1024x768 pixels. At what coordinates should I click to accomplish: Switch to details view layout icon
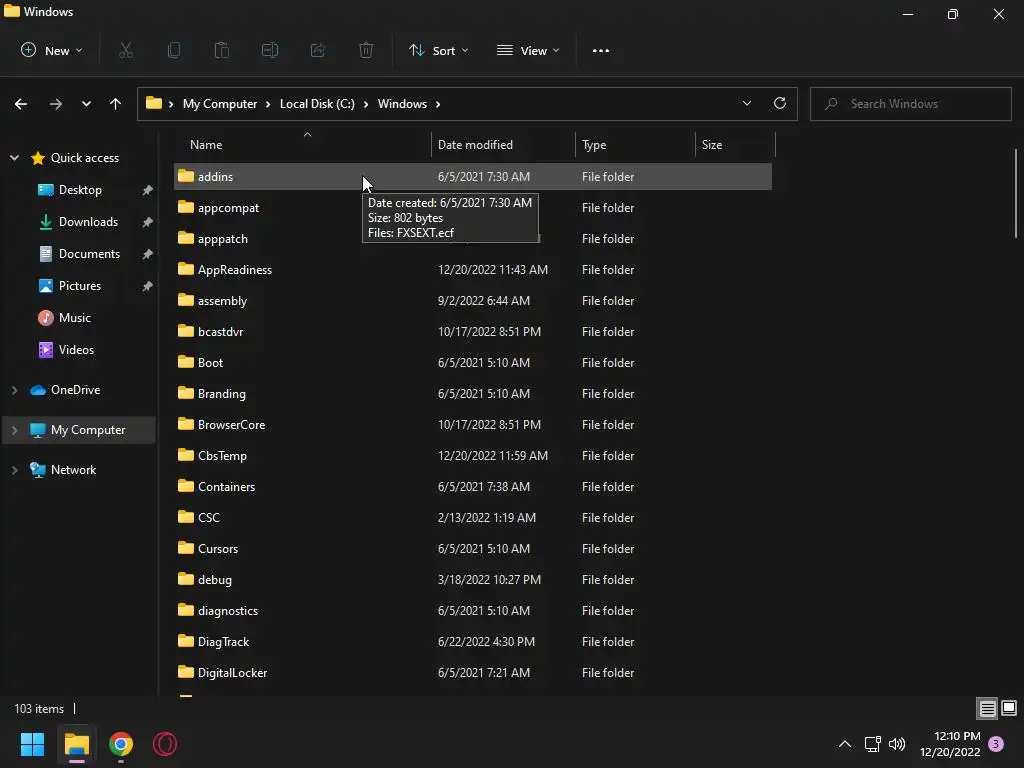987,709
